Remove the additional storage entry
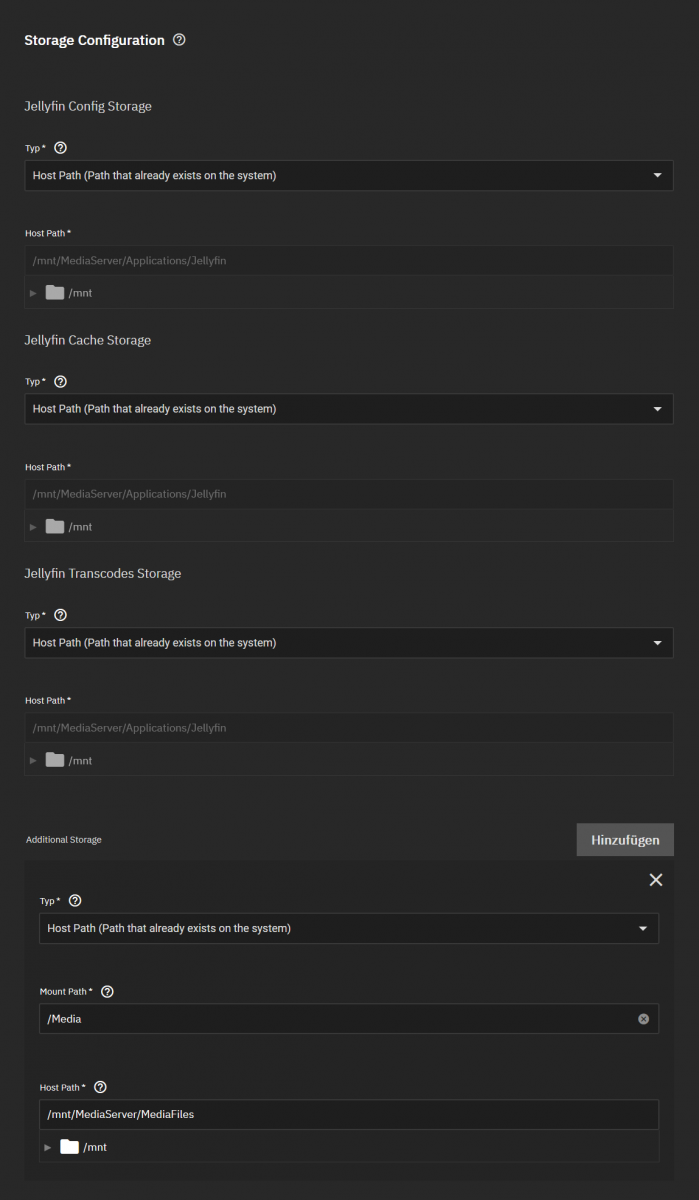The width and height of the screenshot is (699, 1200). 656,880
